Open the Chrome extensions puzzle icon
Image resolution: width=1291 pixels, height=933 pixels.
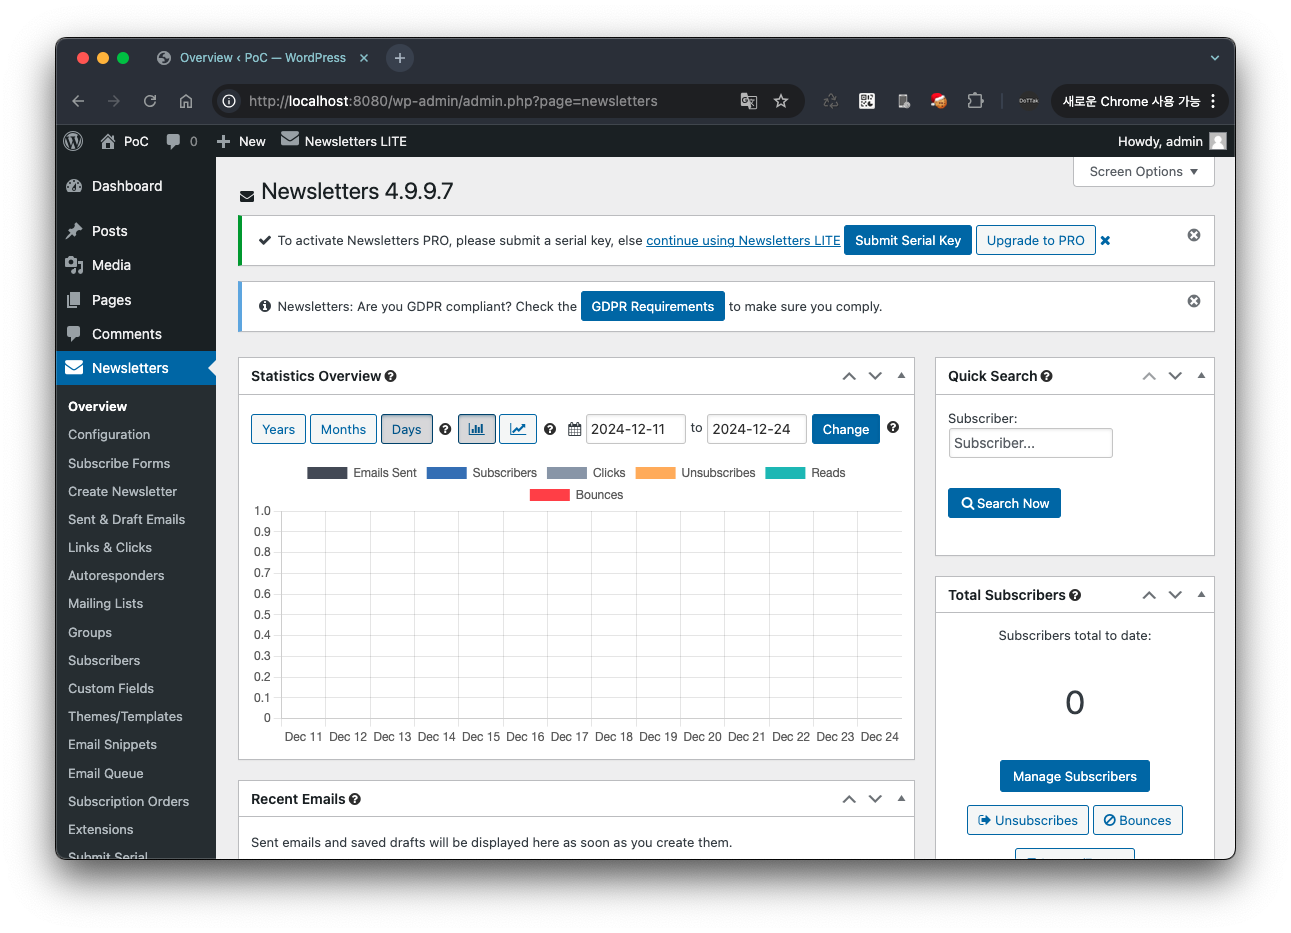coord(975,101)
